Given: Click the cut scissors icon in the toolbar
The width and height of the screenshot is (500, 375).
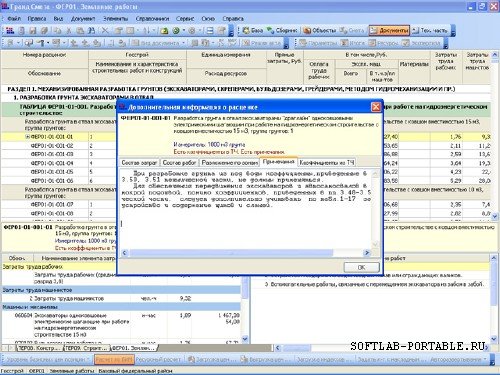Looking at the screenshot, I should click(69, 31).
